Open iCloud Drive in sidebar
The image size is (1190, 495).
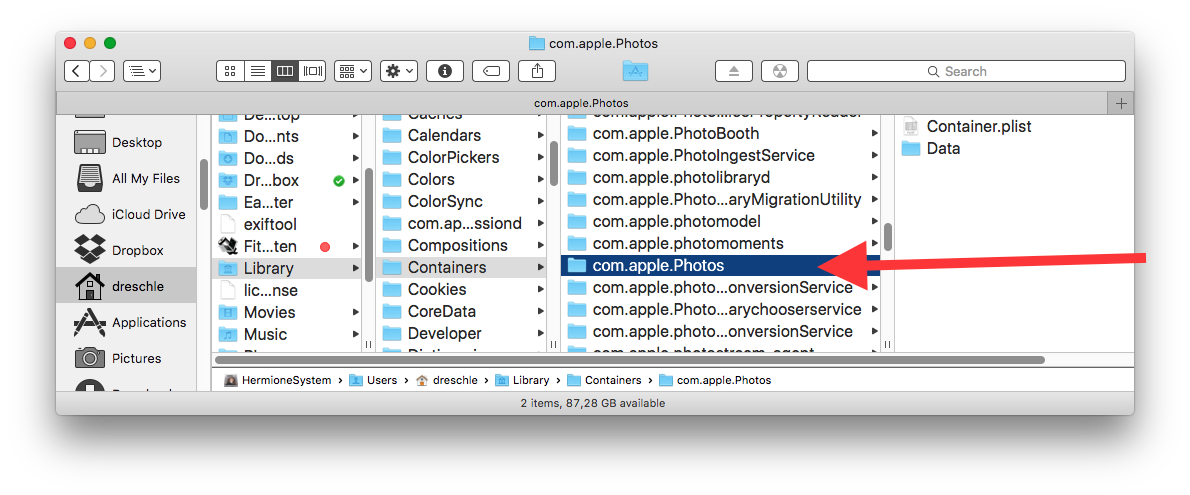click(126, 214)
